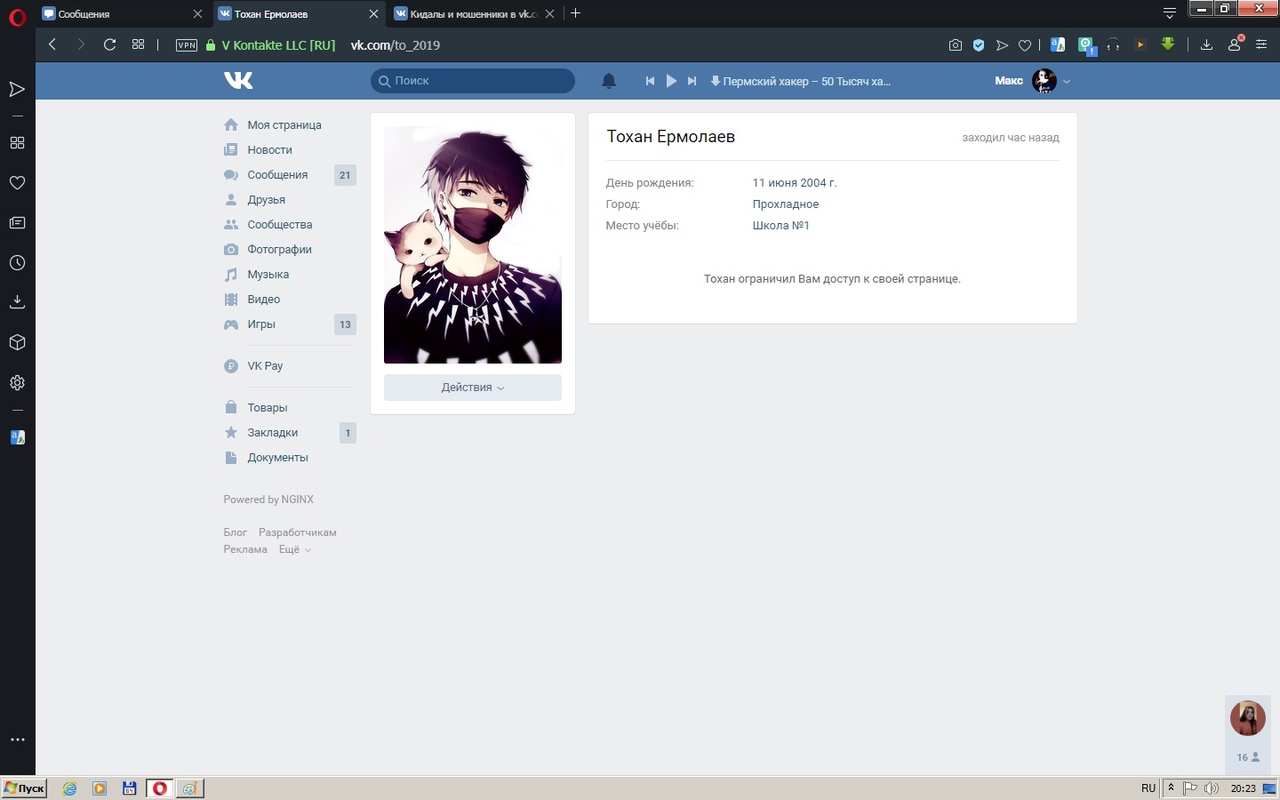Go to previous track in header player
1280x800 pixels.
(x=650, y=81)
